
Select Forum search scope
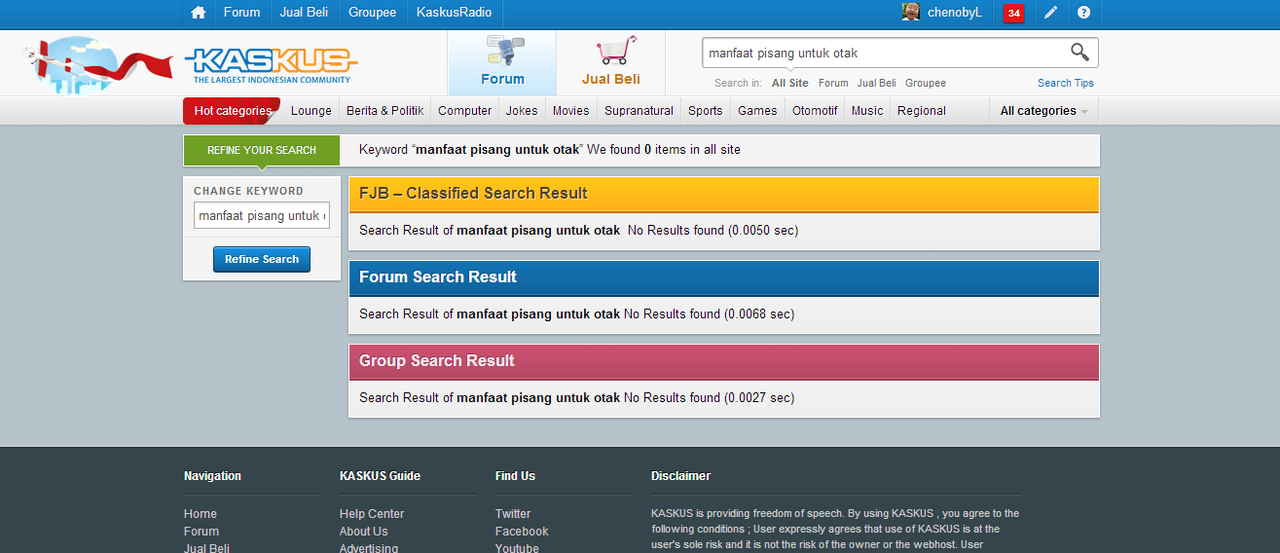(833, 83)
